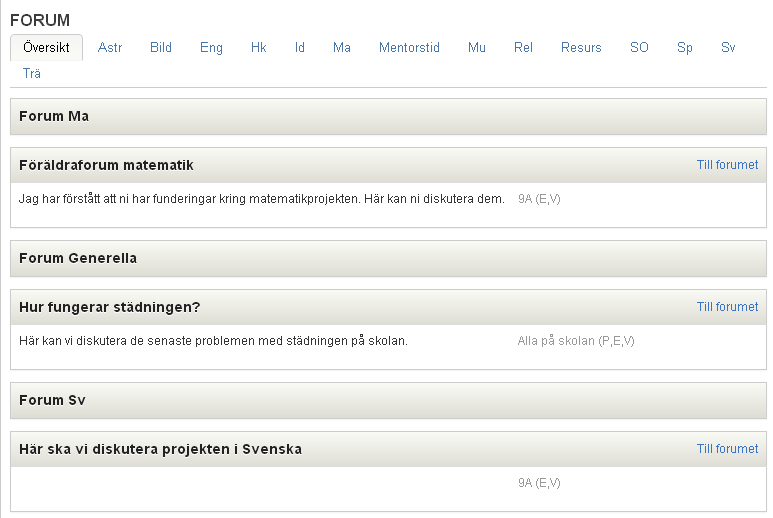Switch to the SO tab
773x518 pixels.
639,48
